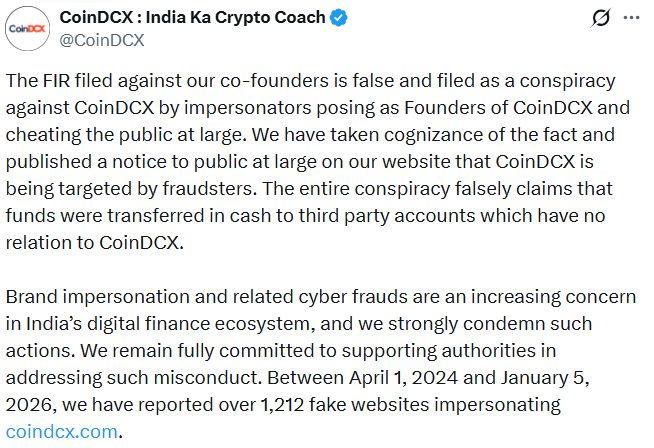Open the CoinDCX profile avatar

[x=27, y=28]
